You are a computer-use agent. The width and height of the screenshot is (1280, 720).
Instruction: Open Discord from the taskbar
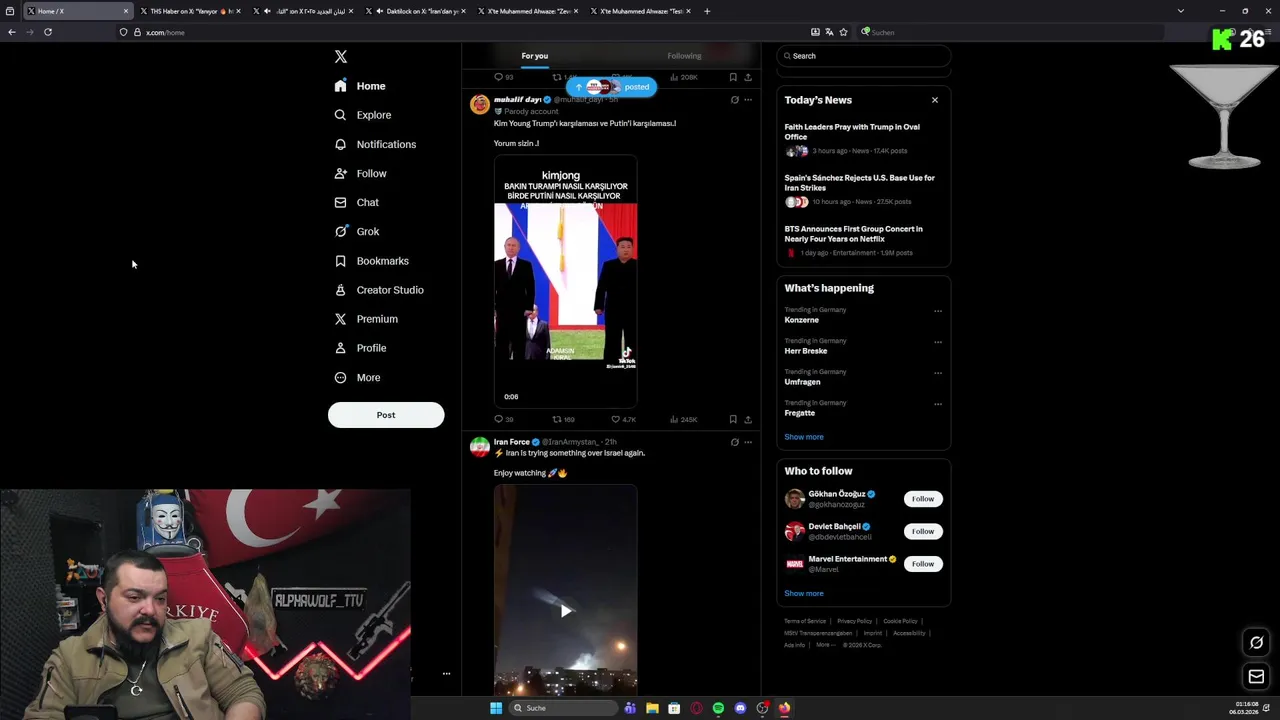[x=740, y=708]
